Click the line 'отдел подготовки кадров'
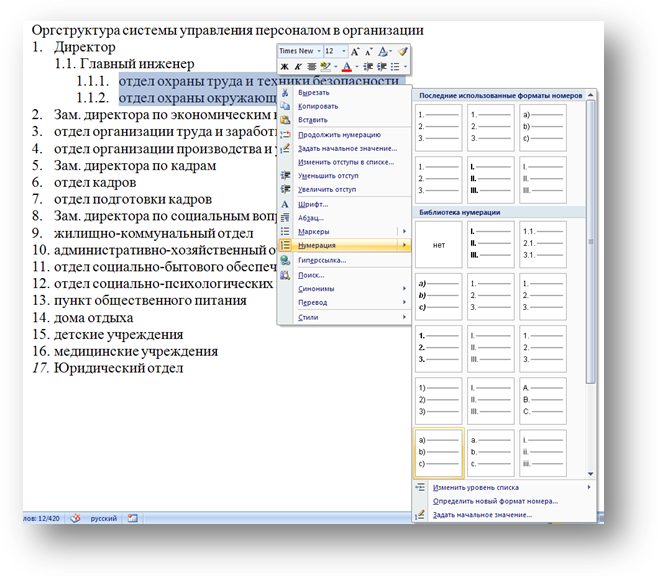658x576 pixels. tap(133, 199)
